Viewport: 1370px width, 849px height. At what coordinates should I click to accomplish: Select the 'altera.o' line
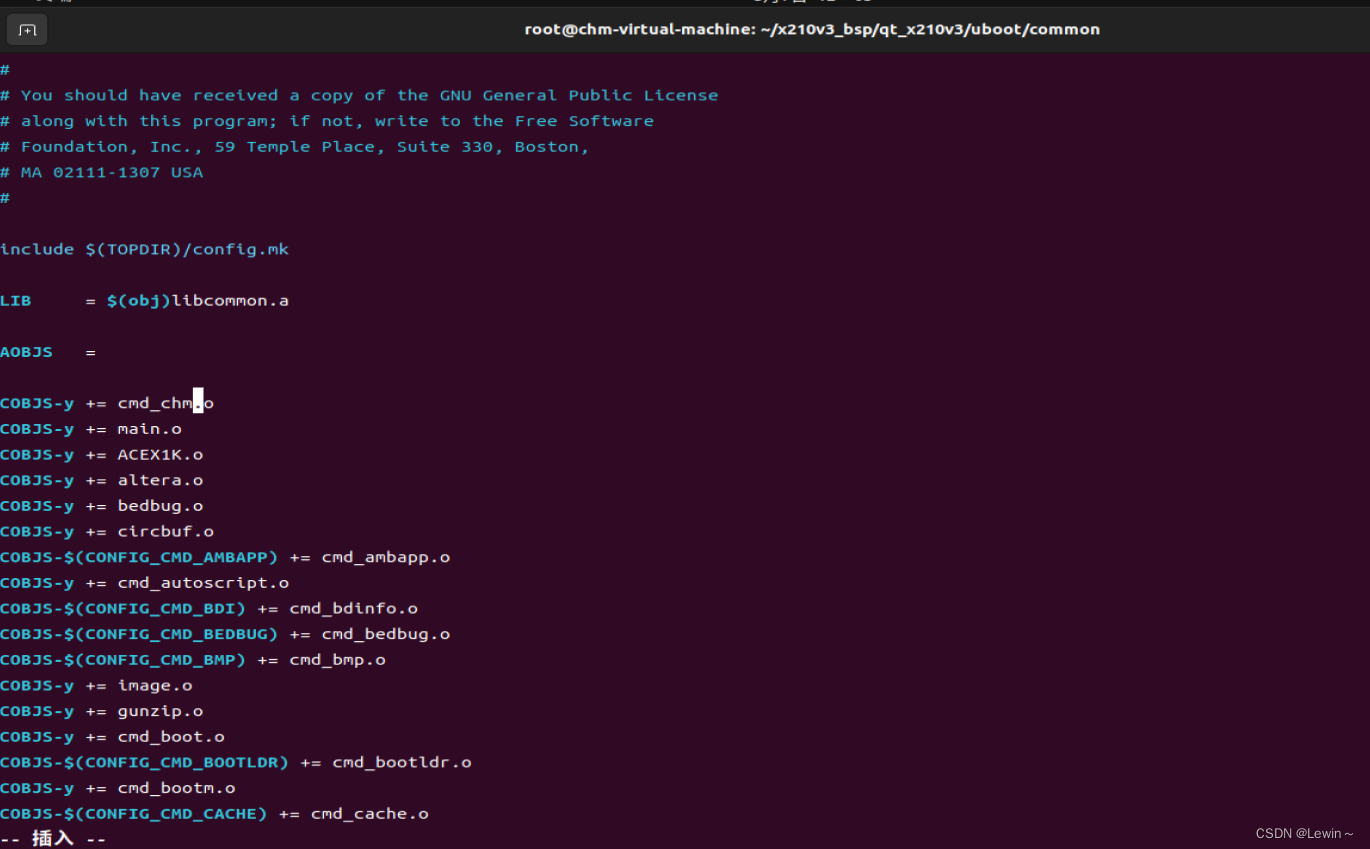point(102,480)
